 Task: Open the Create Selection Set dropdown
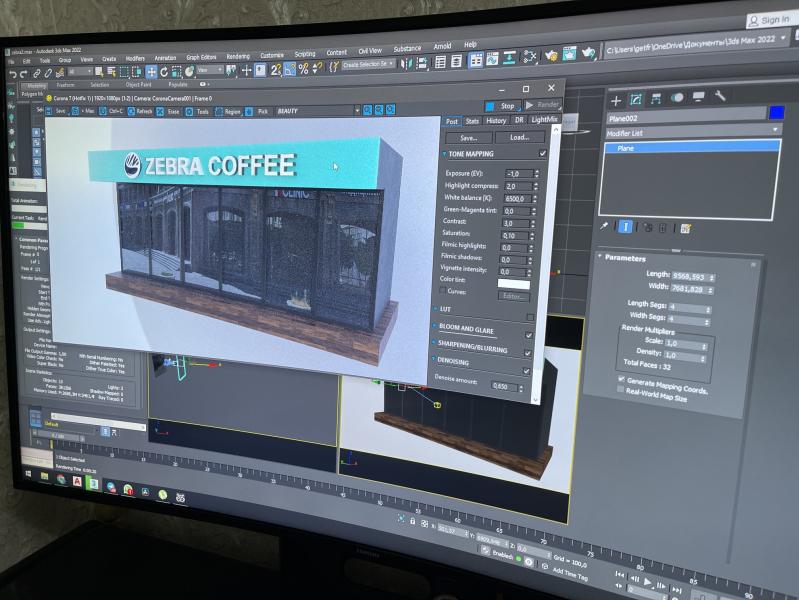click(x=369, y=64)
